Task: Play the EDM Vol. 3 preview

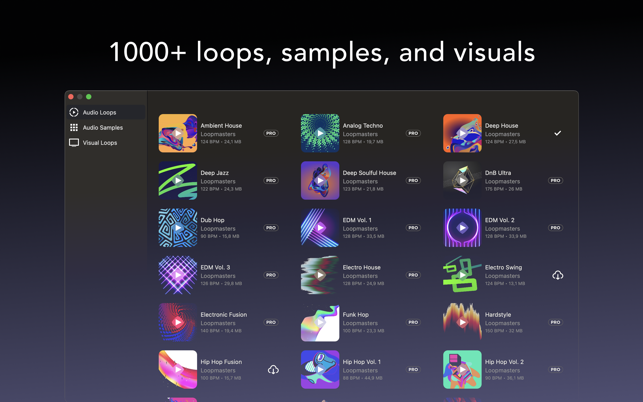Action: (x=178, y=275)
